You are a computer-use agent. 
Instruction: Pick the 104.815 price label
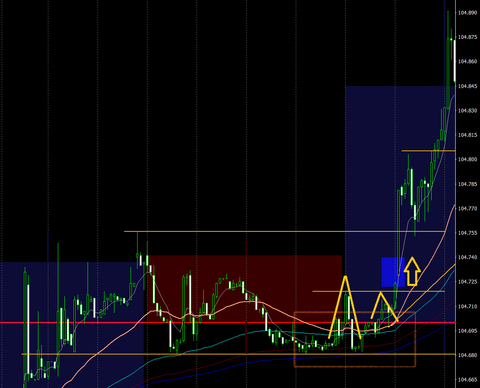tap(467, 135)
